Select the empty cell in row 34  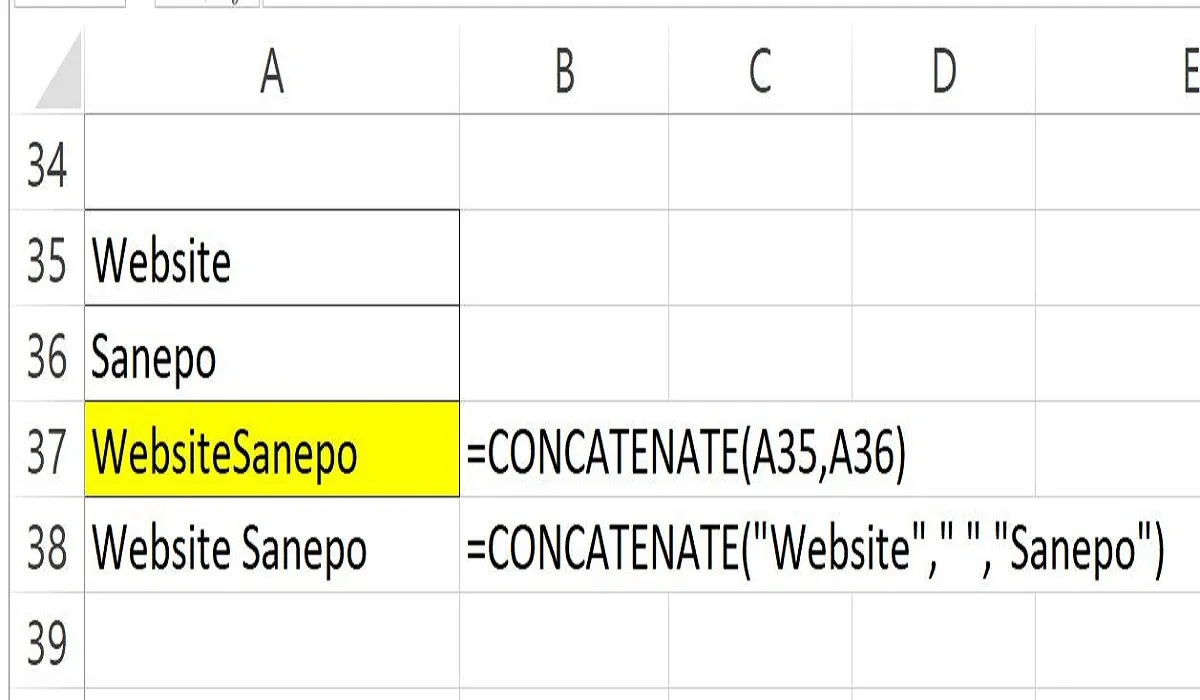coord(270,166)
